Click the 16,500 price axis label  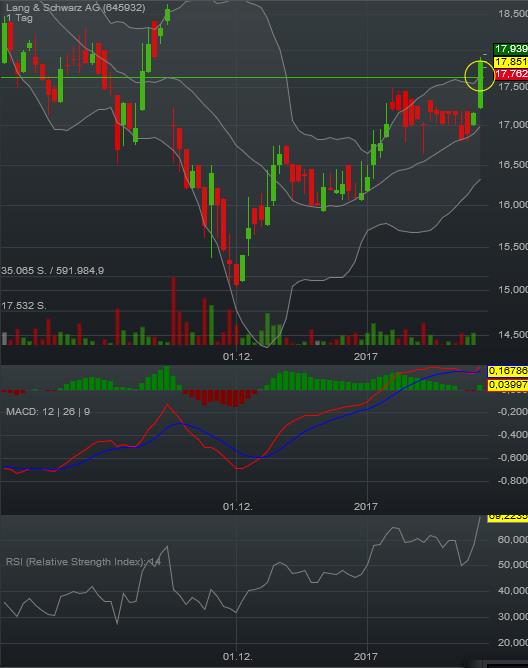pyautogui.click(x=513, y=165)
